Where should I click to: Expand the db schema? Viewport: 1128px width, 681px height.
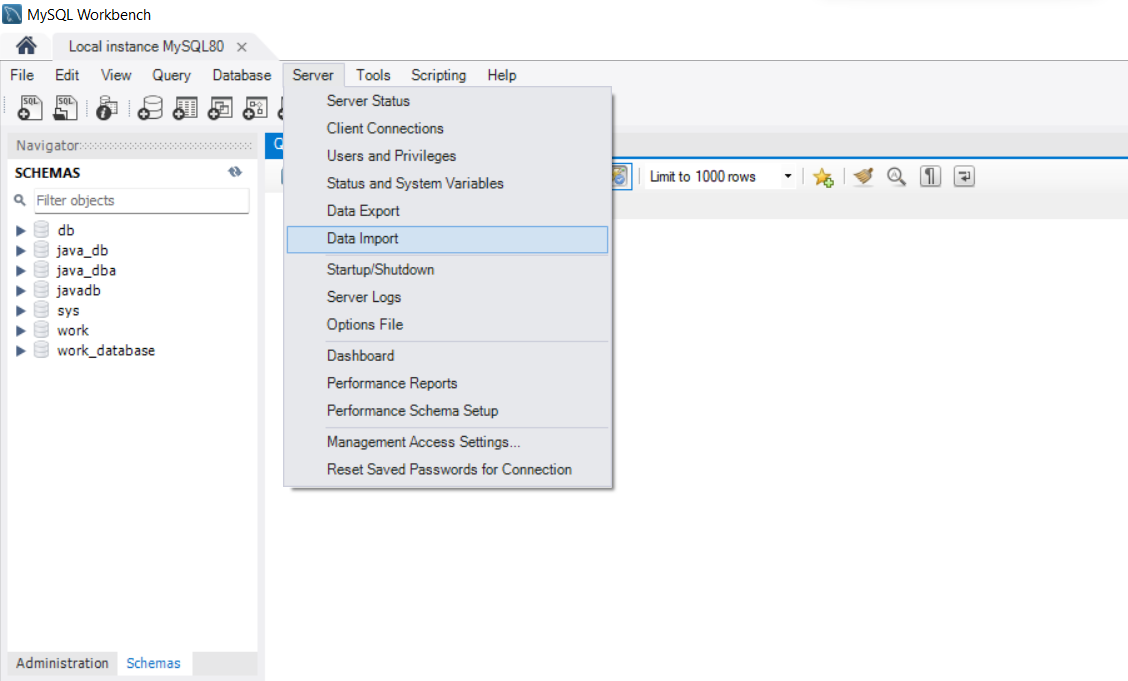[x=21, y=231]
